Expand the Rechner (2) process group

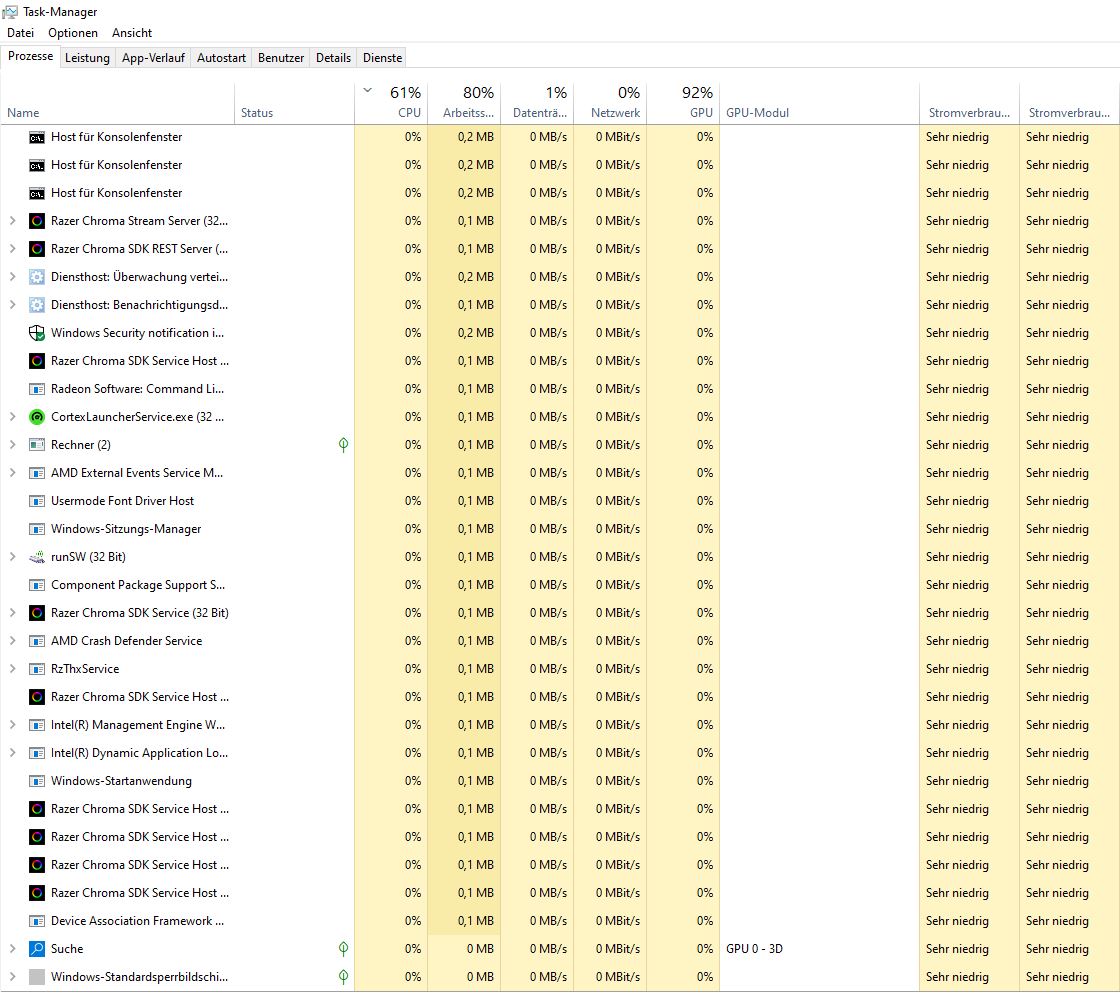coord(12,445)
